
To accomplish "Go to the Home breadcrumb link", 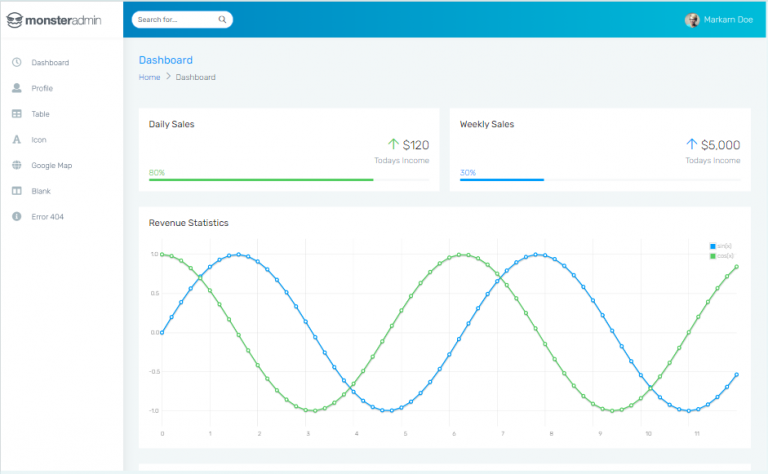I will coord(149,77).
